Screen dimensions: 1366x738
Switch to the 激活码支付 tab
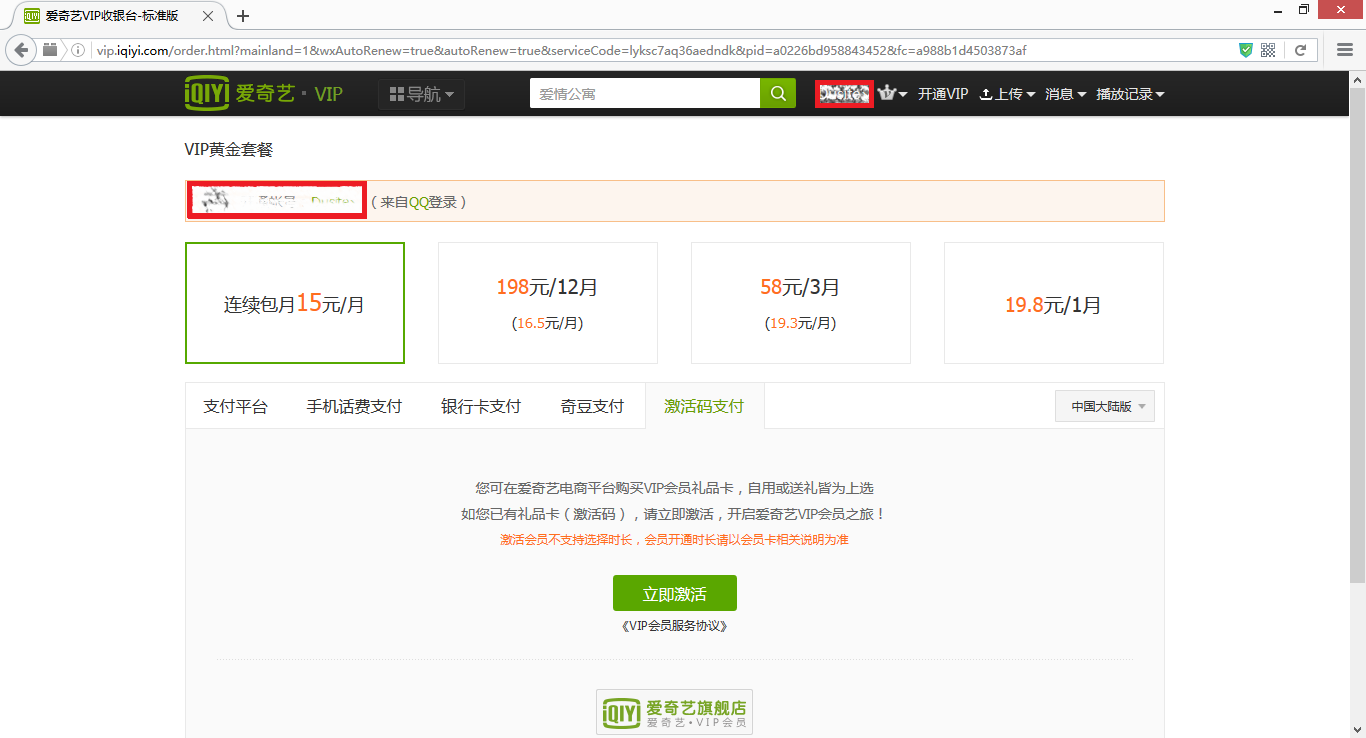pos(705,406)
